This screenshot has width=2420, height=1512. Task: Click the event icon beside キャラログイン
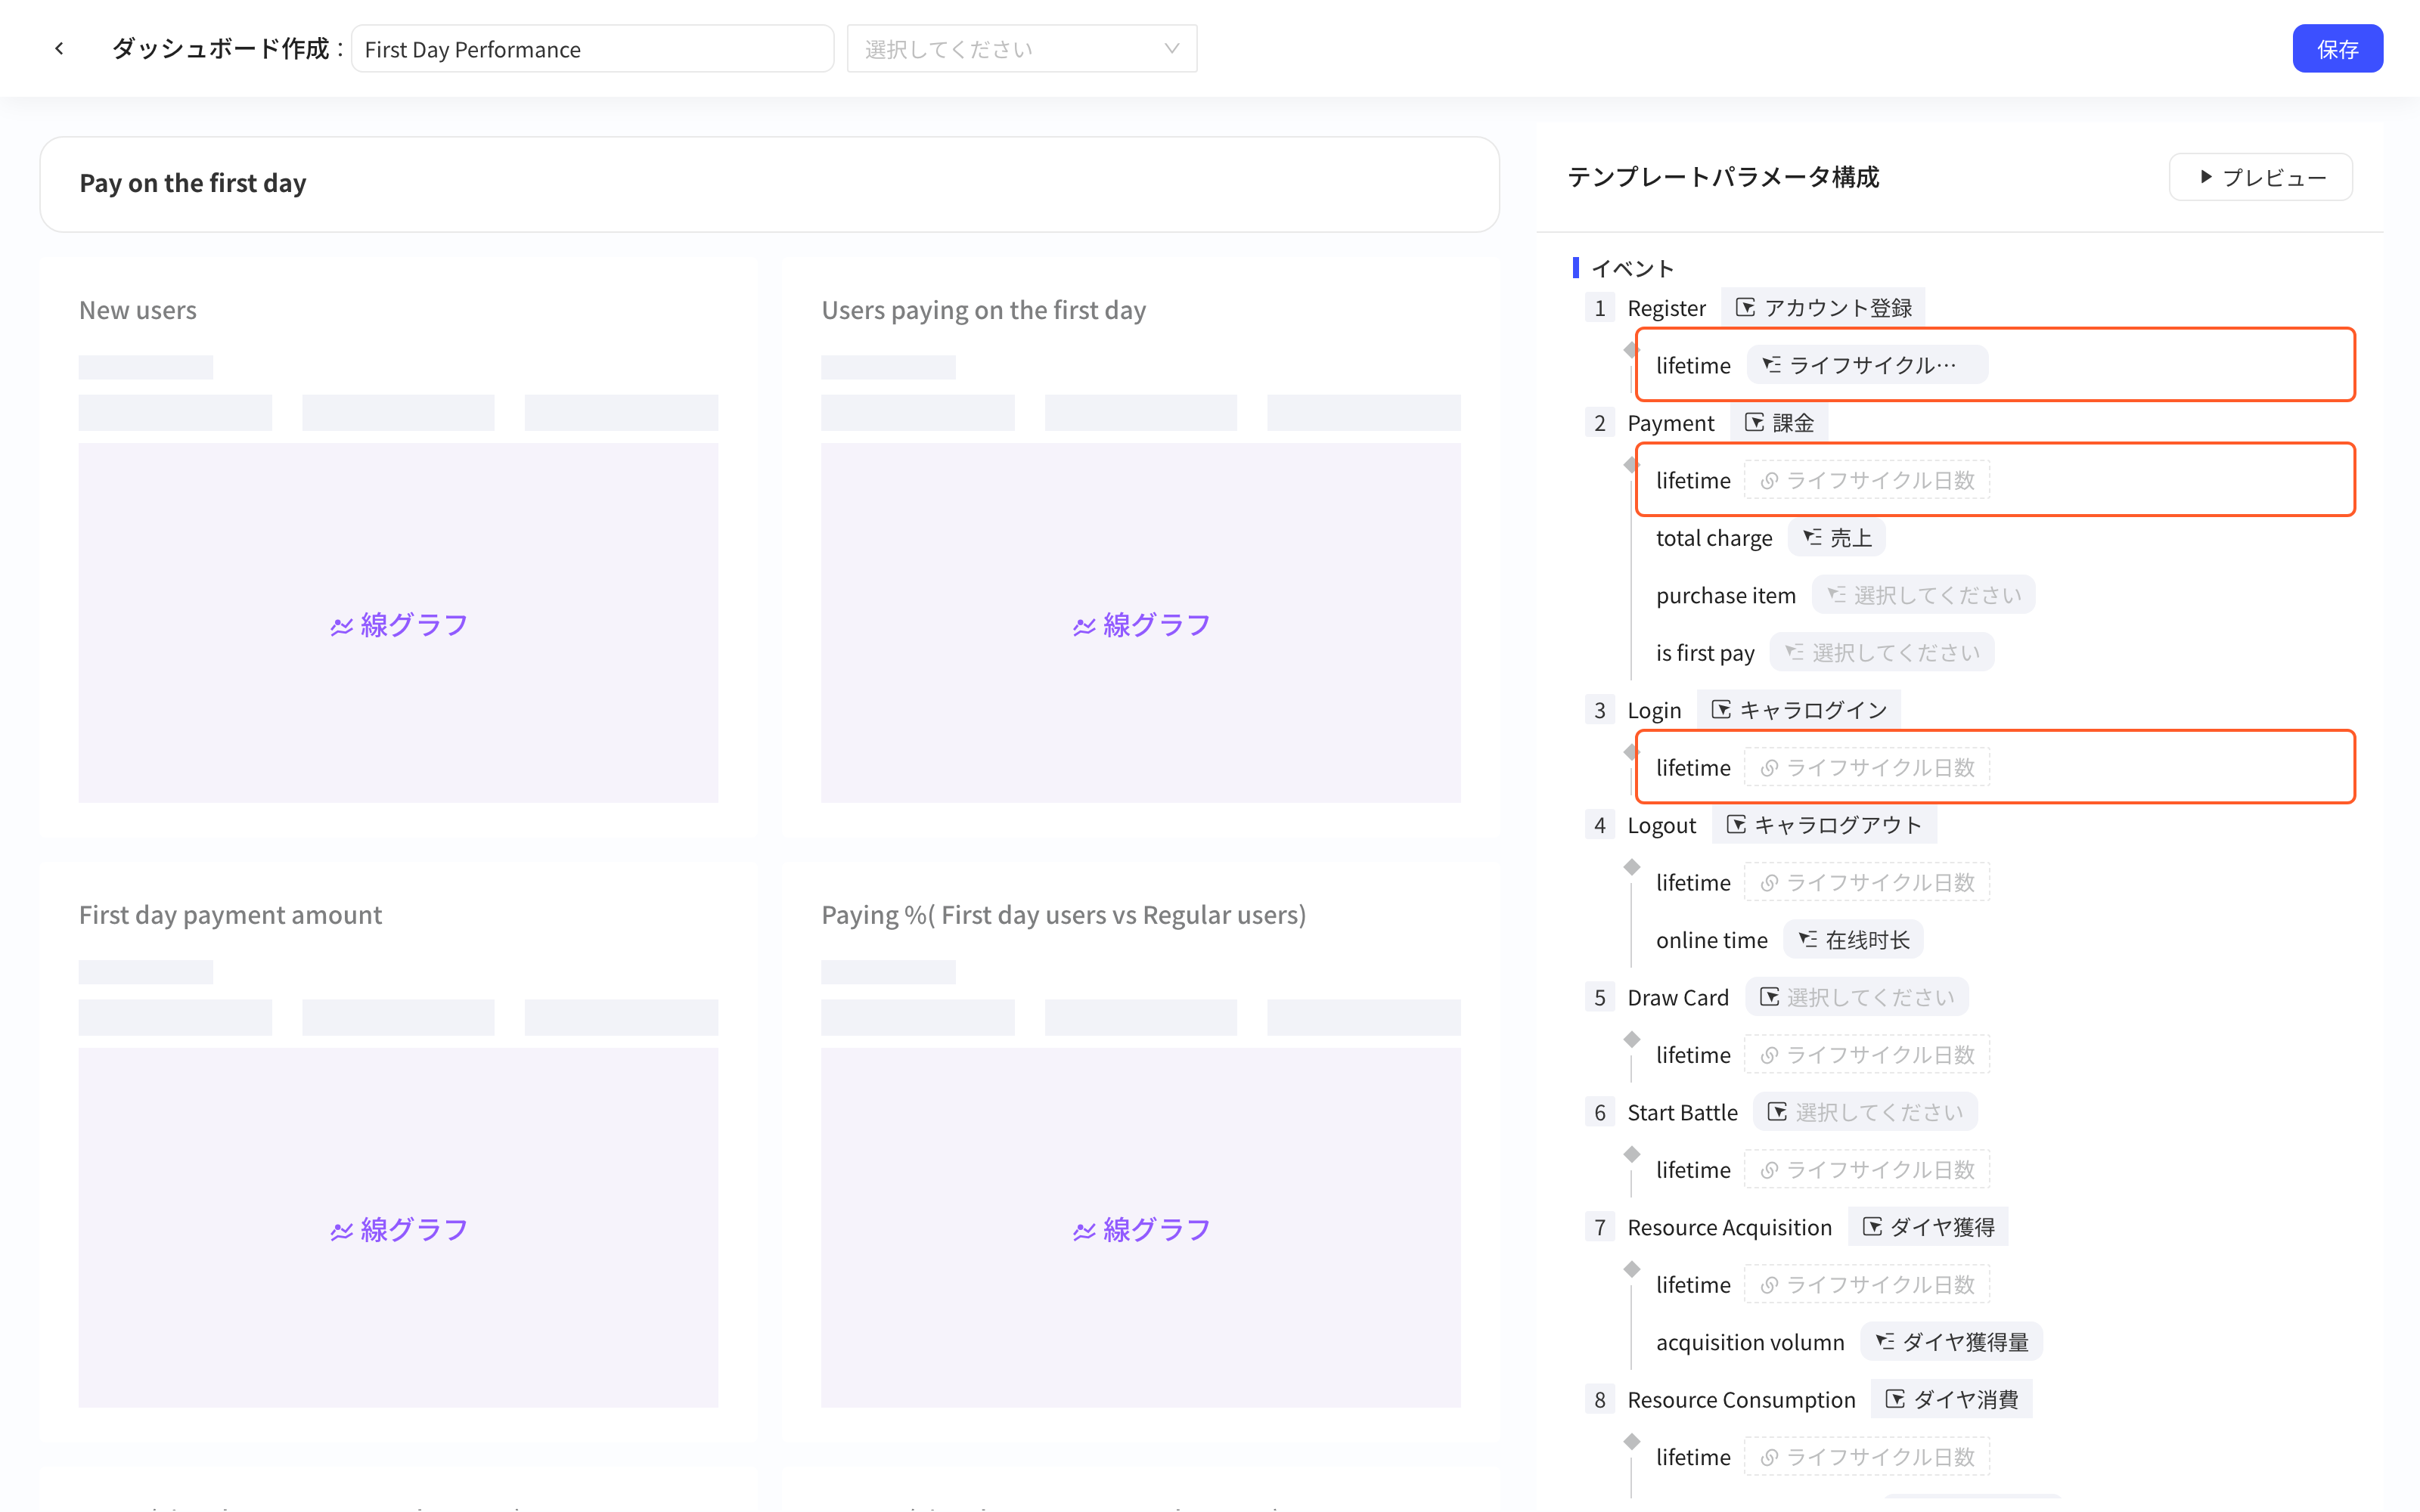pyautogui.click(x=1720, y=710)
